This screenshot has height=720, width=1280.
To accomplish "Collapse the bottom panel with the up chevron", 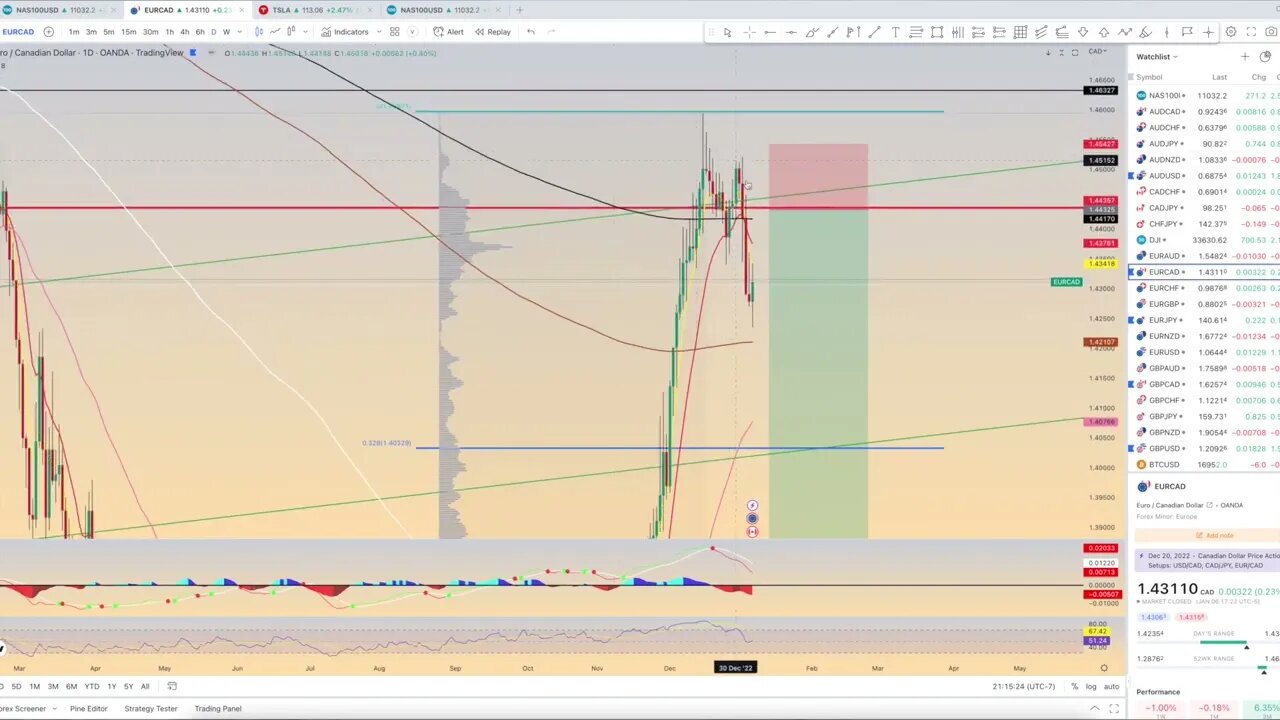I will tap(1095, 708).
